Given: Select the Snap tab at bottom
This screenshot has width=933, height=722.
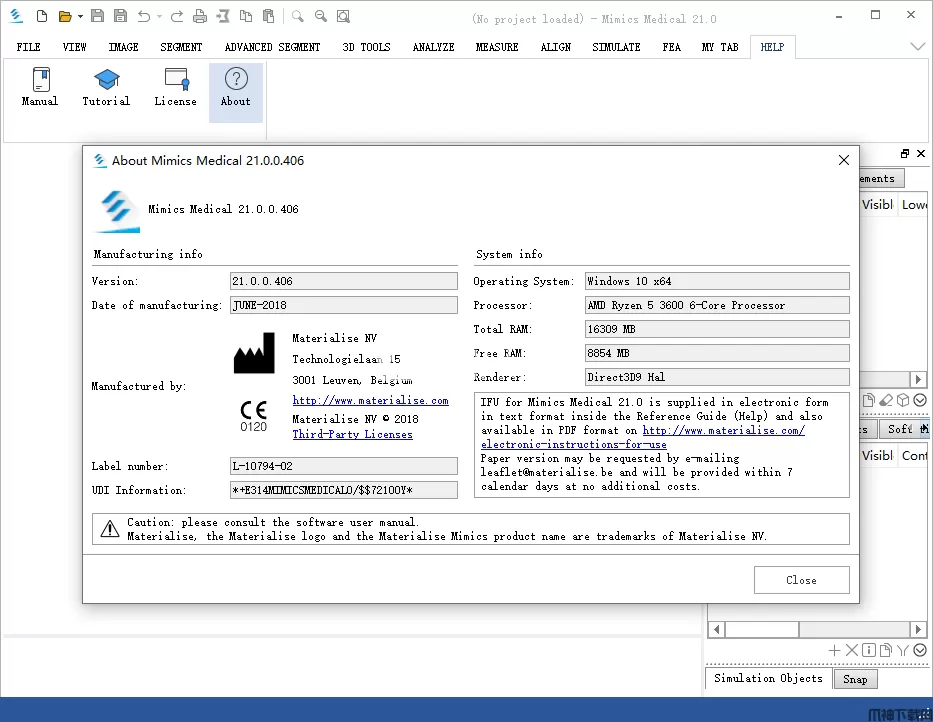Looking at the screenshot, I should (855, 679).
